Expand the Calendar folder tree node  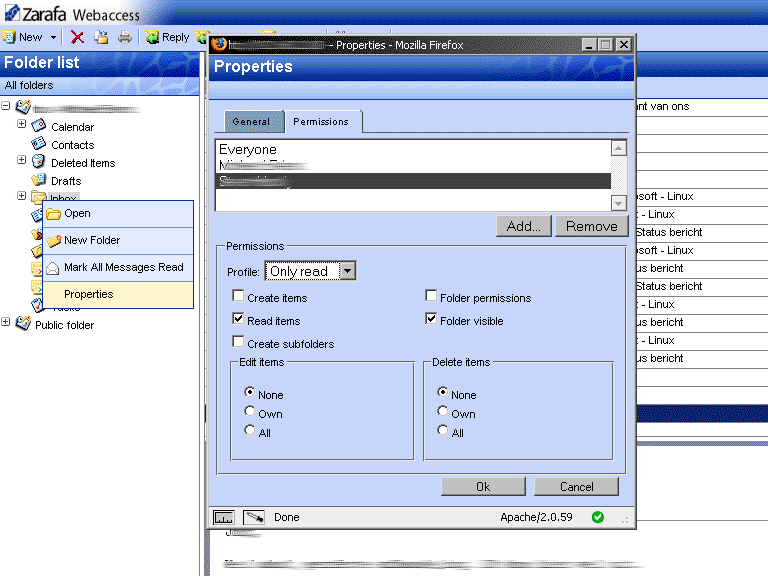pyautogui.click(x=22, y=125)
